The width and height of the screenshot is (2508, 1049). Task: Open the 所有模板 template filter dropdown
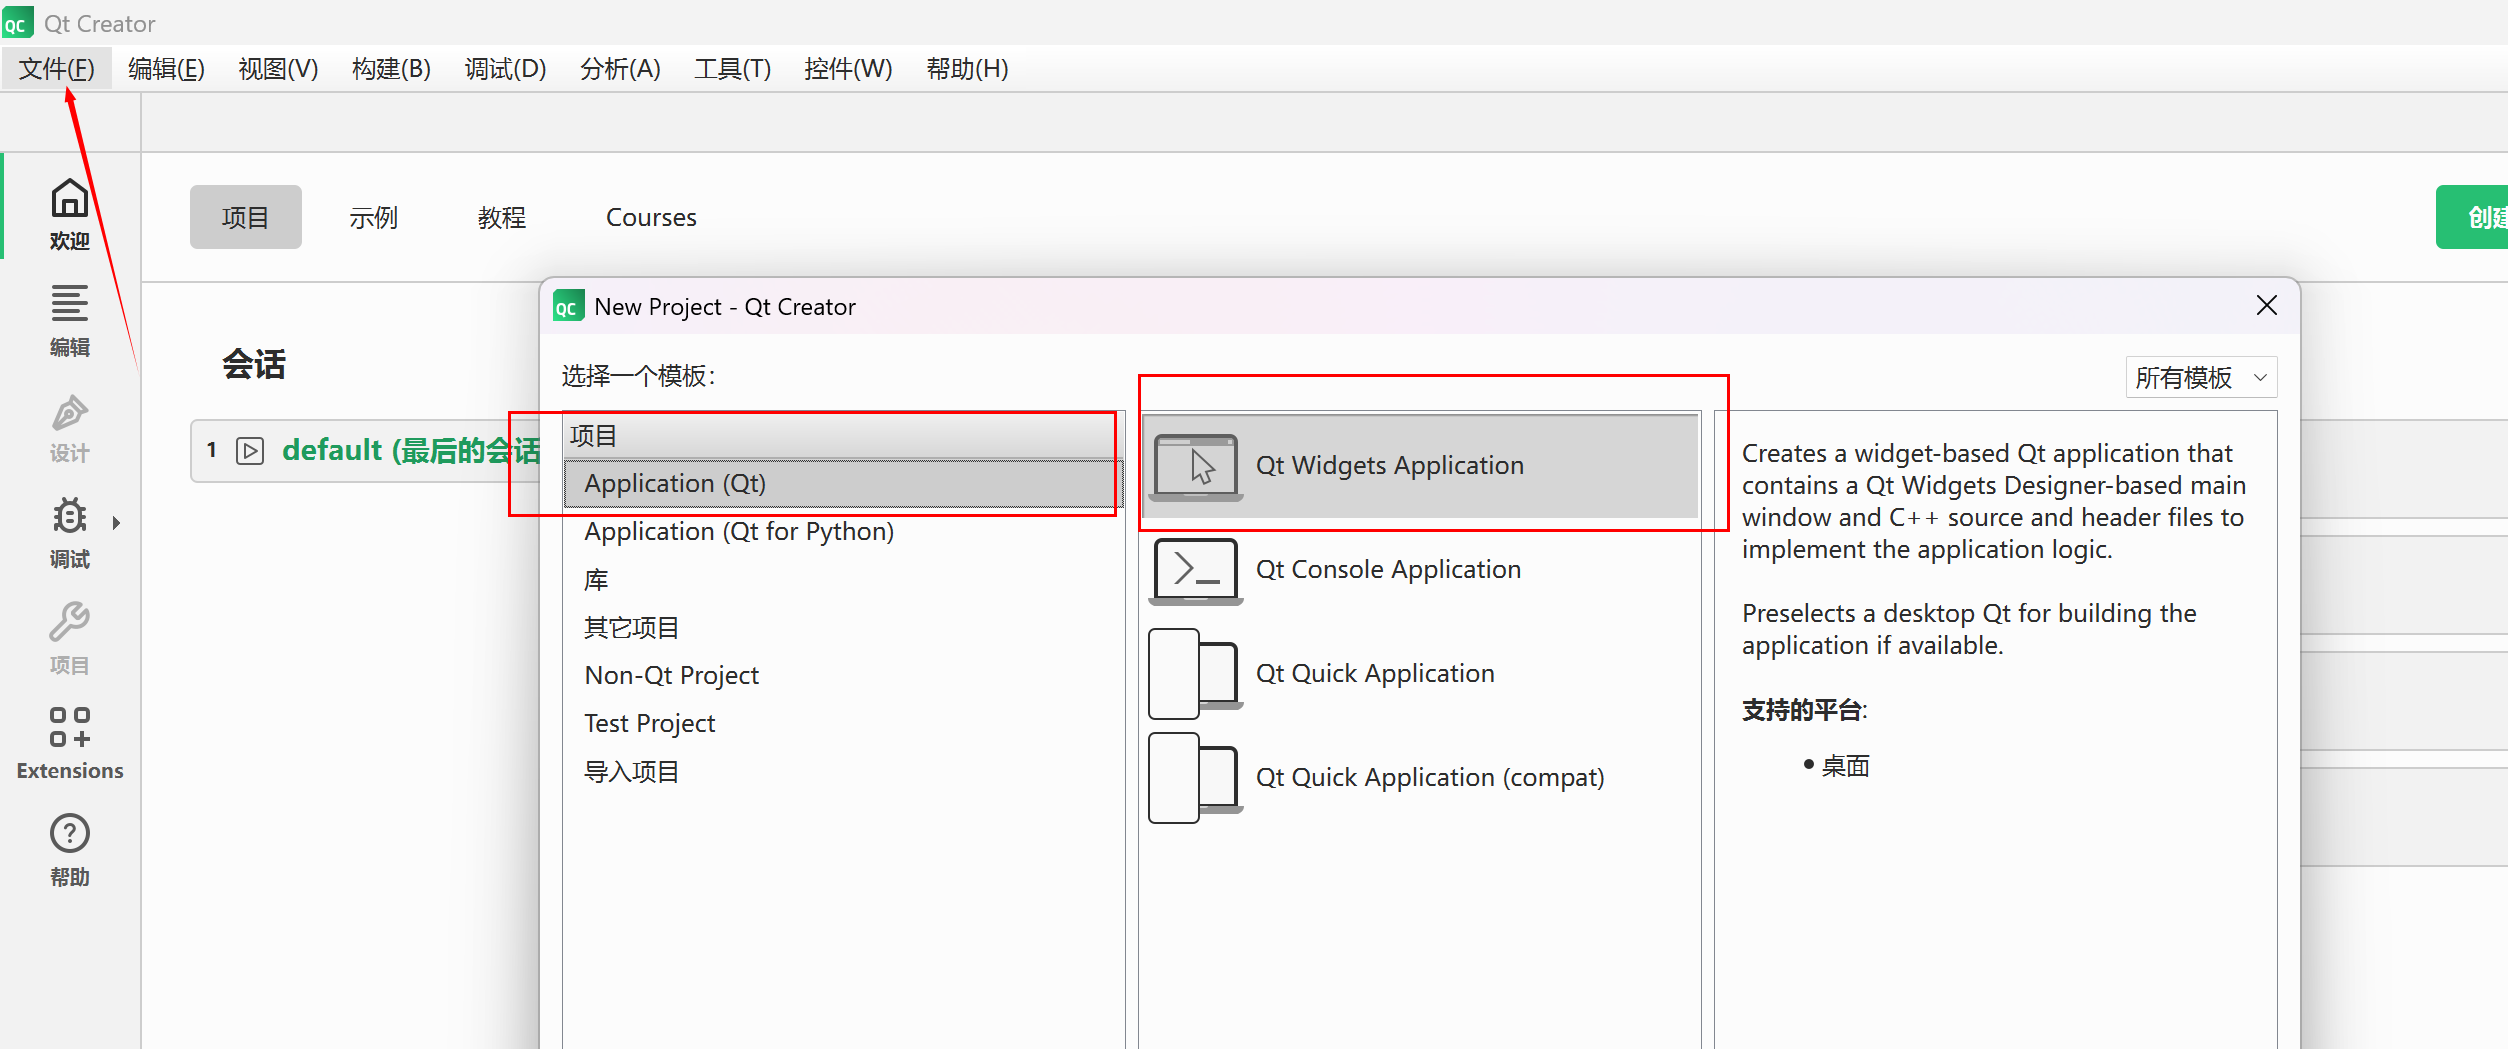2201,378
